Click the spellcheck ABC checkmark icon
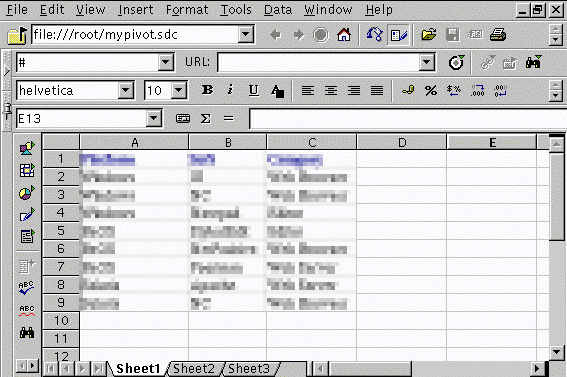The width and height of the screenshot is (567, 377). pyautogui.click(x=27, y=288)
